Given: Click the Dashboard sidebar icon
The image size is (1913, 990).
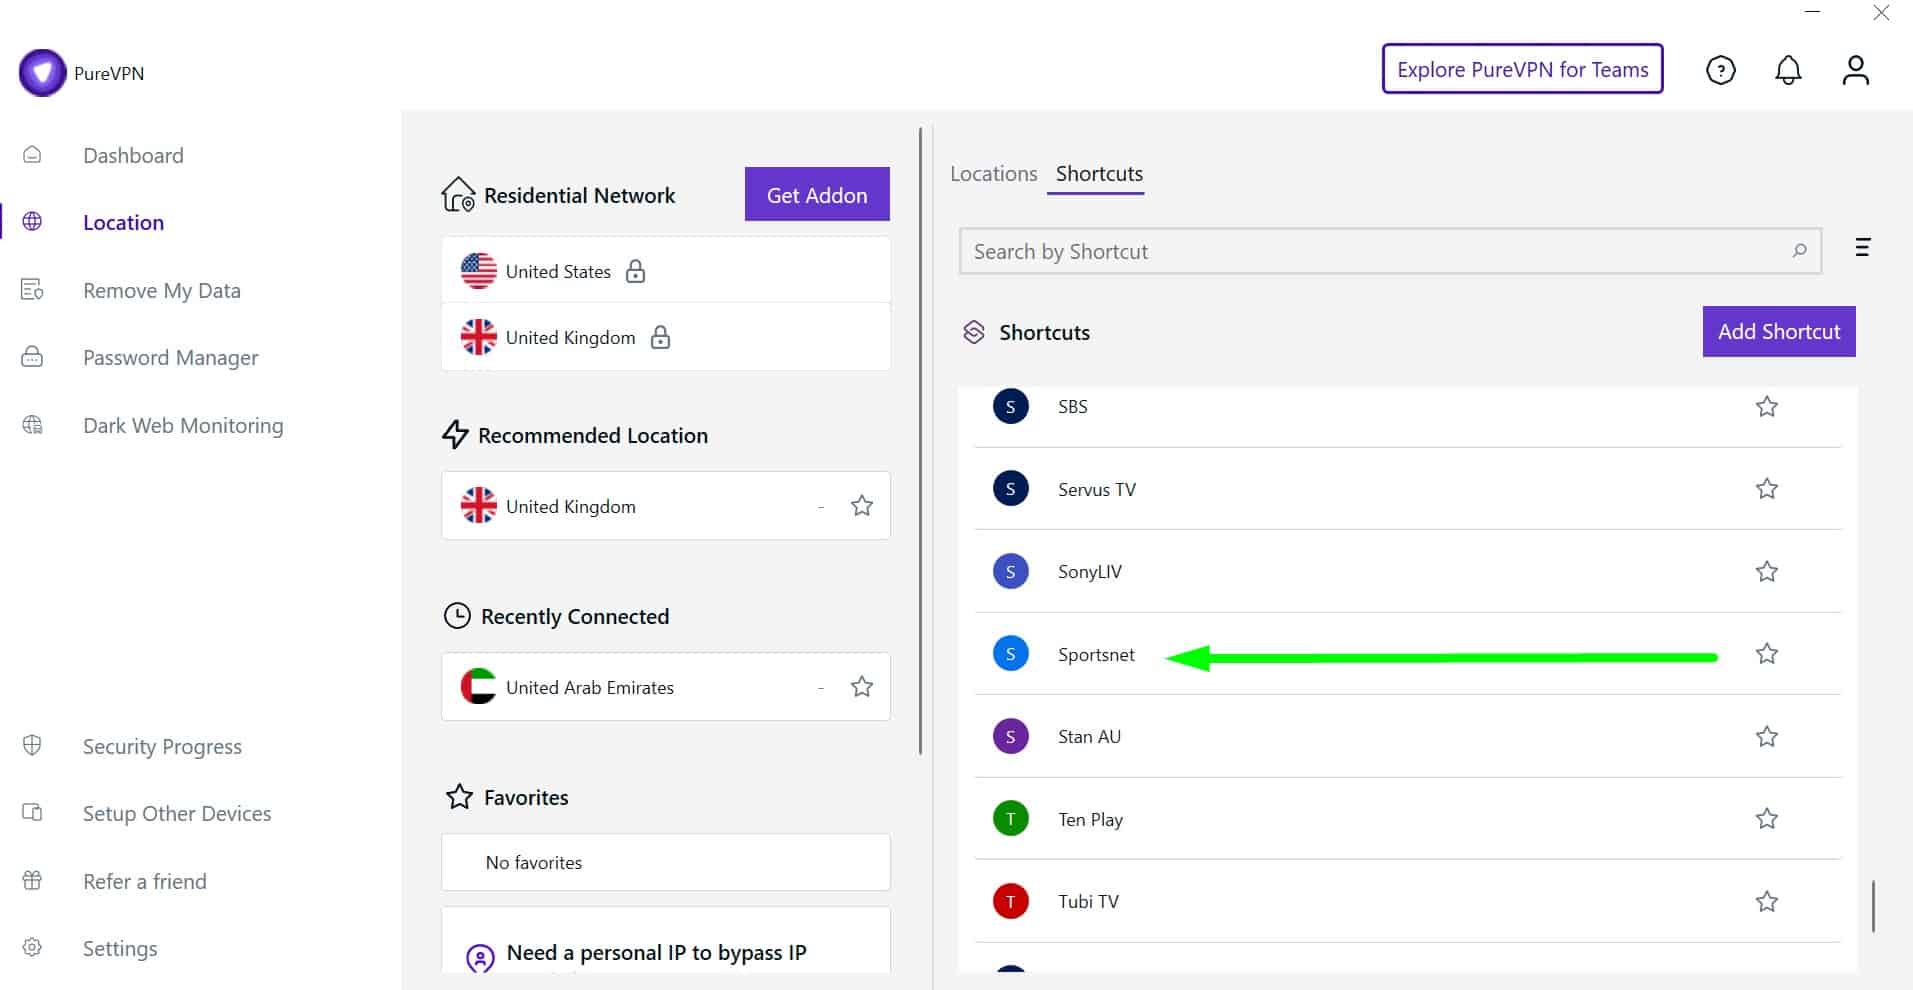Looking at the screenshot, I should point(32,155).
